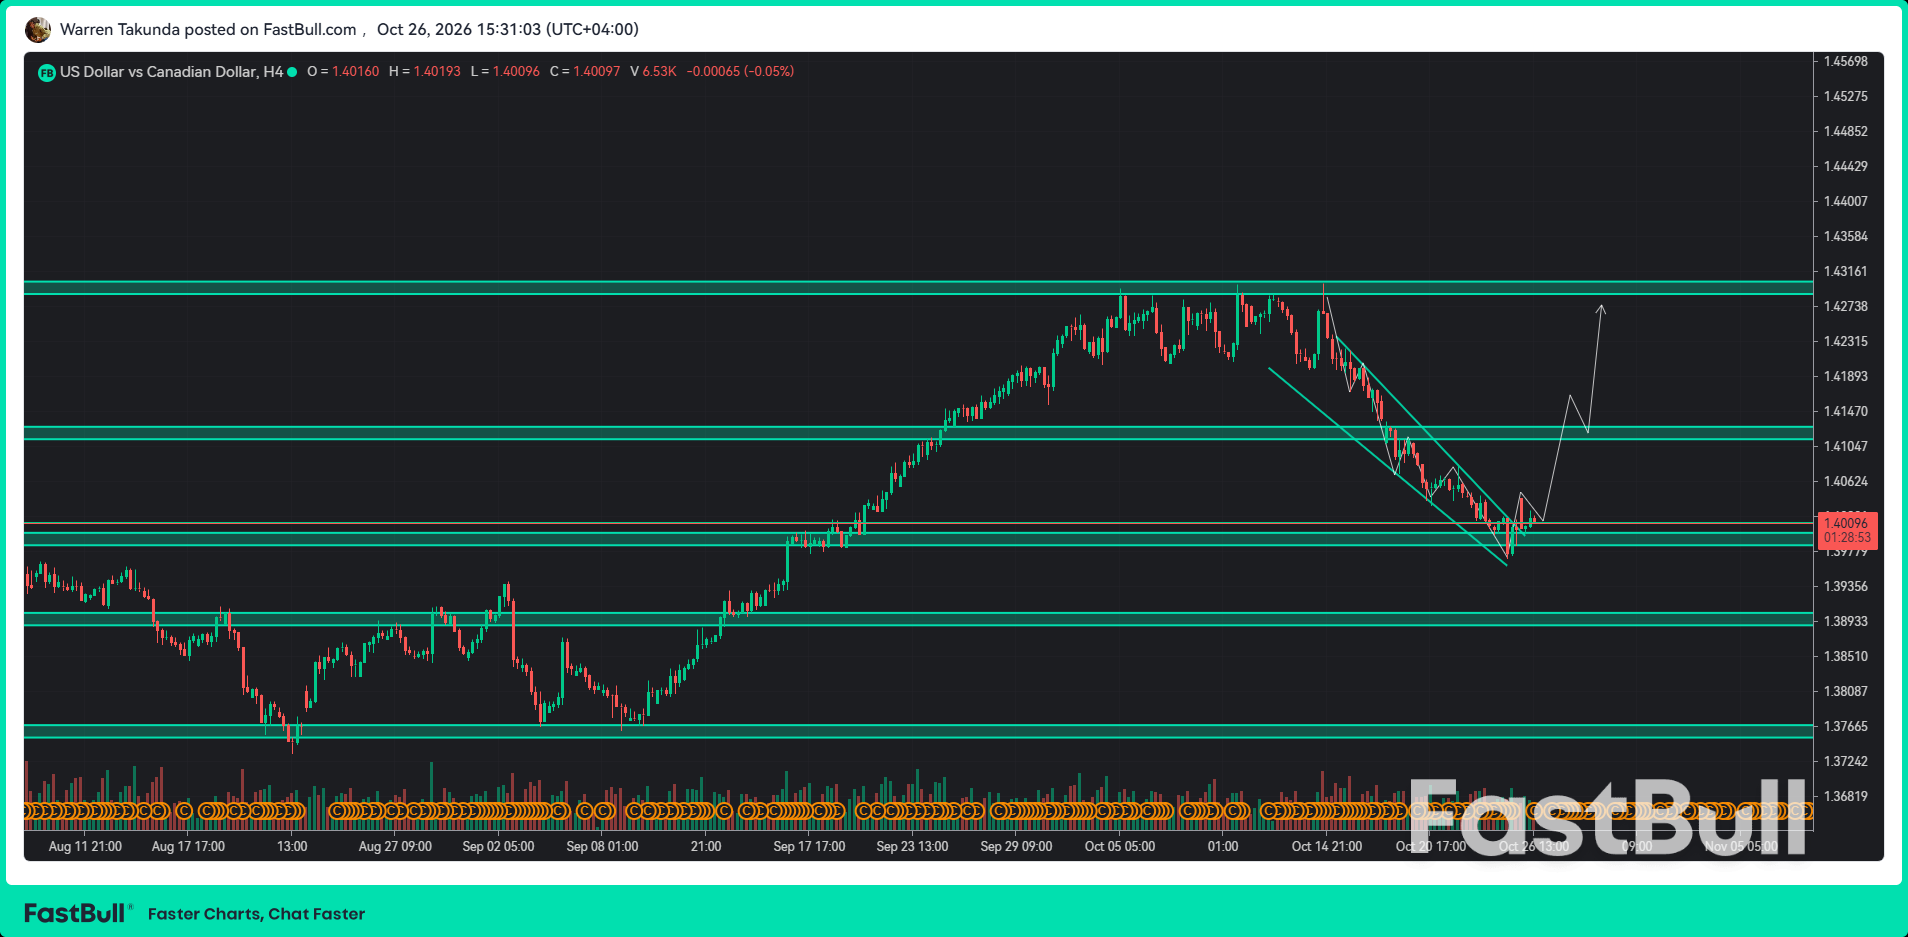
Task: Click the 1.42738 price axis label
Action: [1845, 307]
